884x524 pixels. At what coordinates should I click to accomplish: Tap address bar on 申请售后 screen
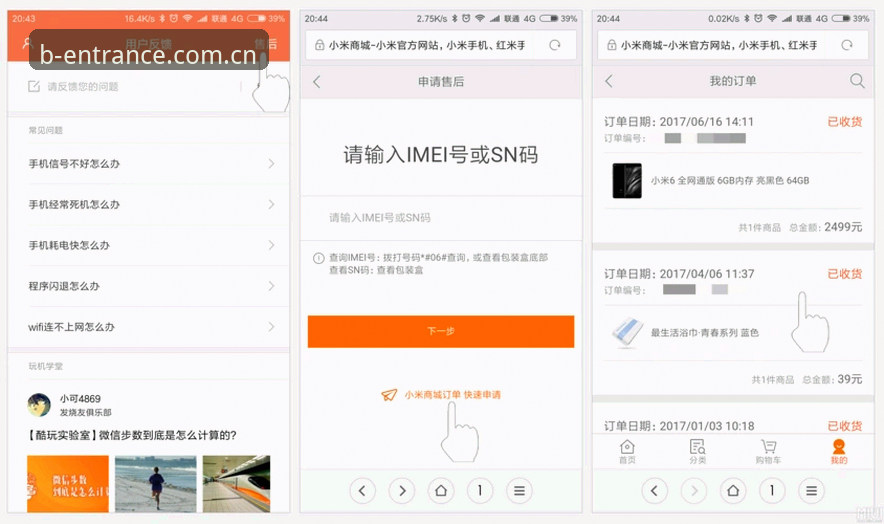click(x=441, y=45)
